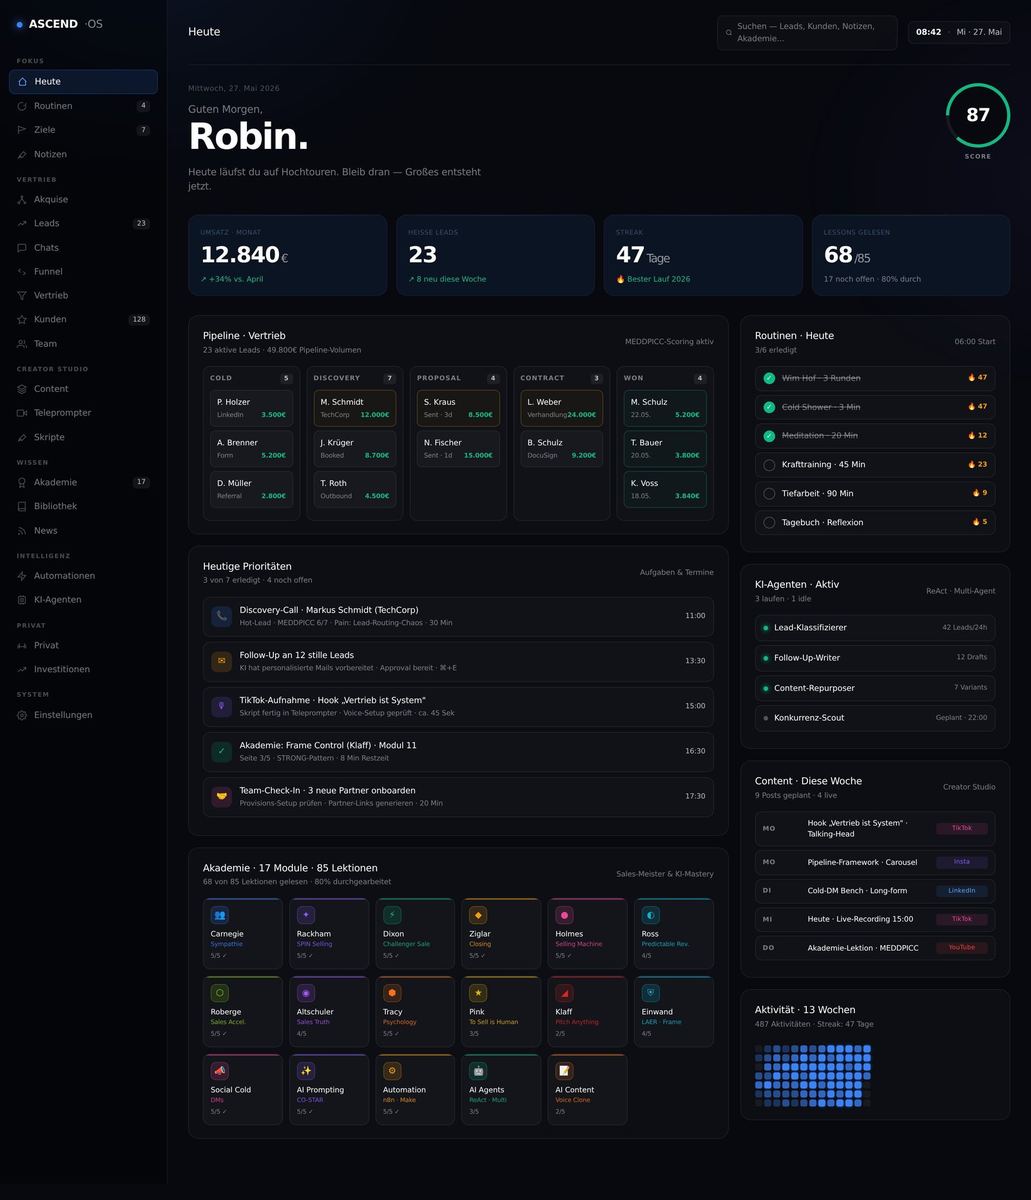Viewport: 1031px width, 1200px height.
Task: Open the Klaff Pitch Anything module
Action: pyautogui.click(x=587, y=1012)
